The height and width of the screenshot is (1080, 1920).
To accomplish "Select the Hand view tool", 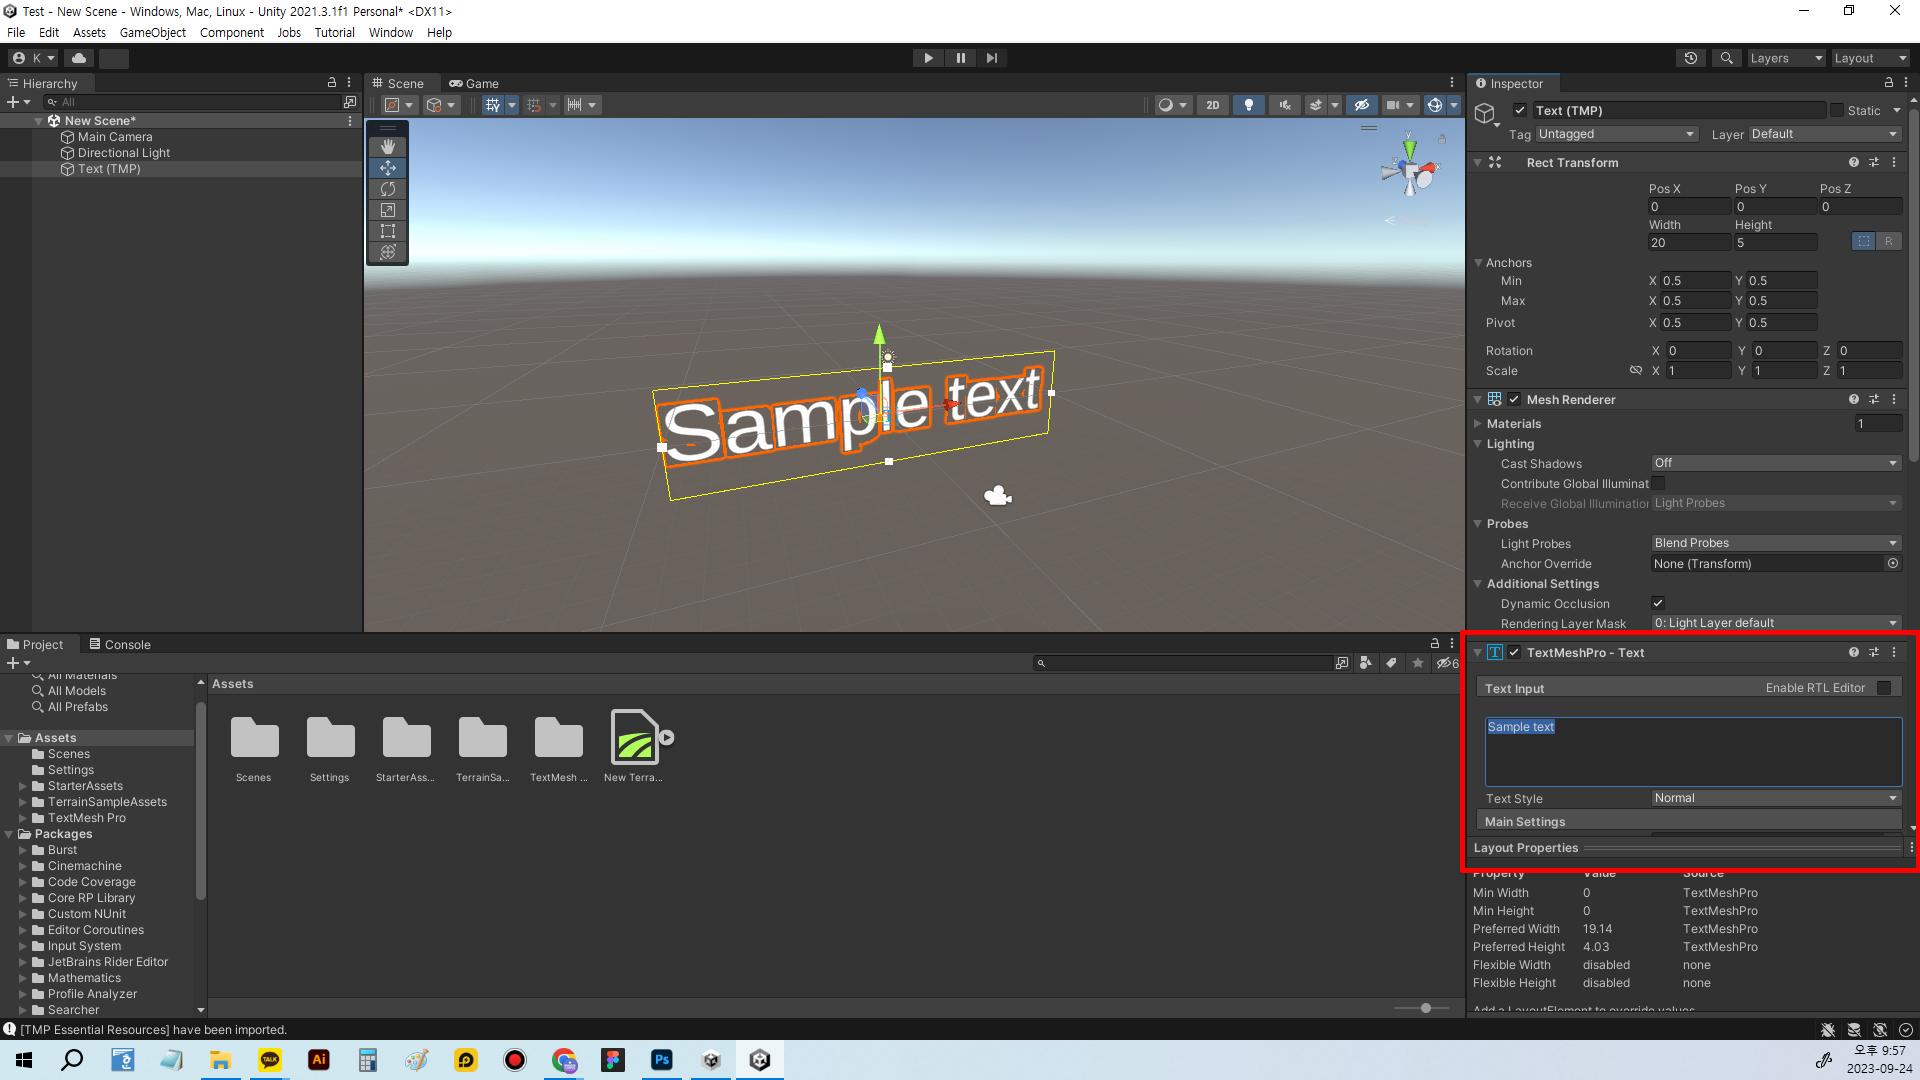I will coord(388,147).
